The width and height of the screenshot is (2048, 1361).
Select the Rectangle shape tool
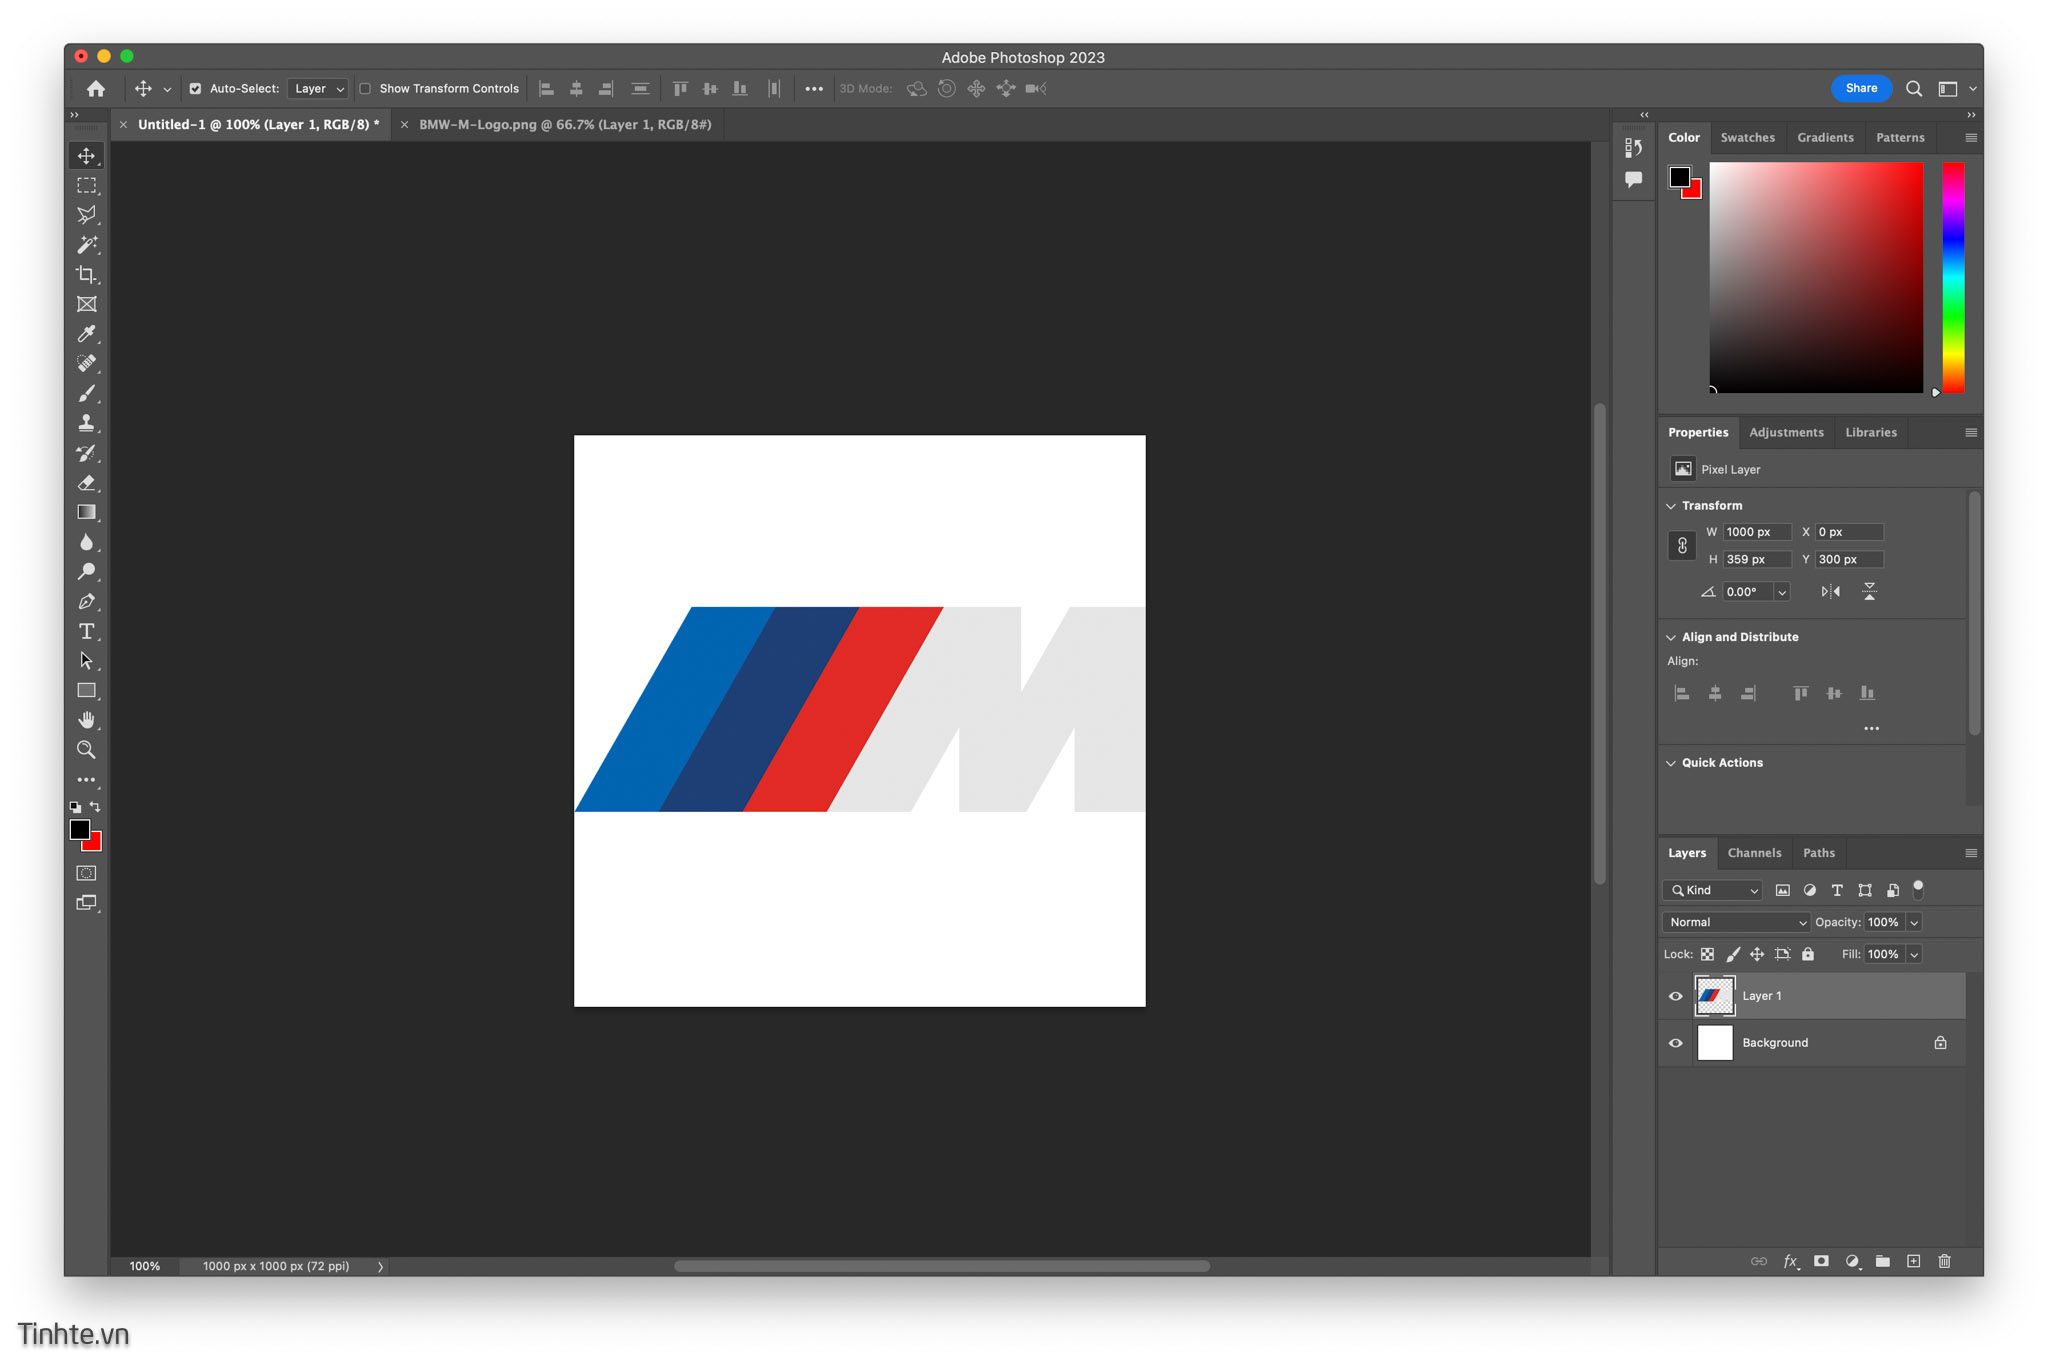pos(87,691)
